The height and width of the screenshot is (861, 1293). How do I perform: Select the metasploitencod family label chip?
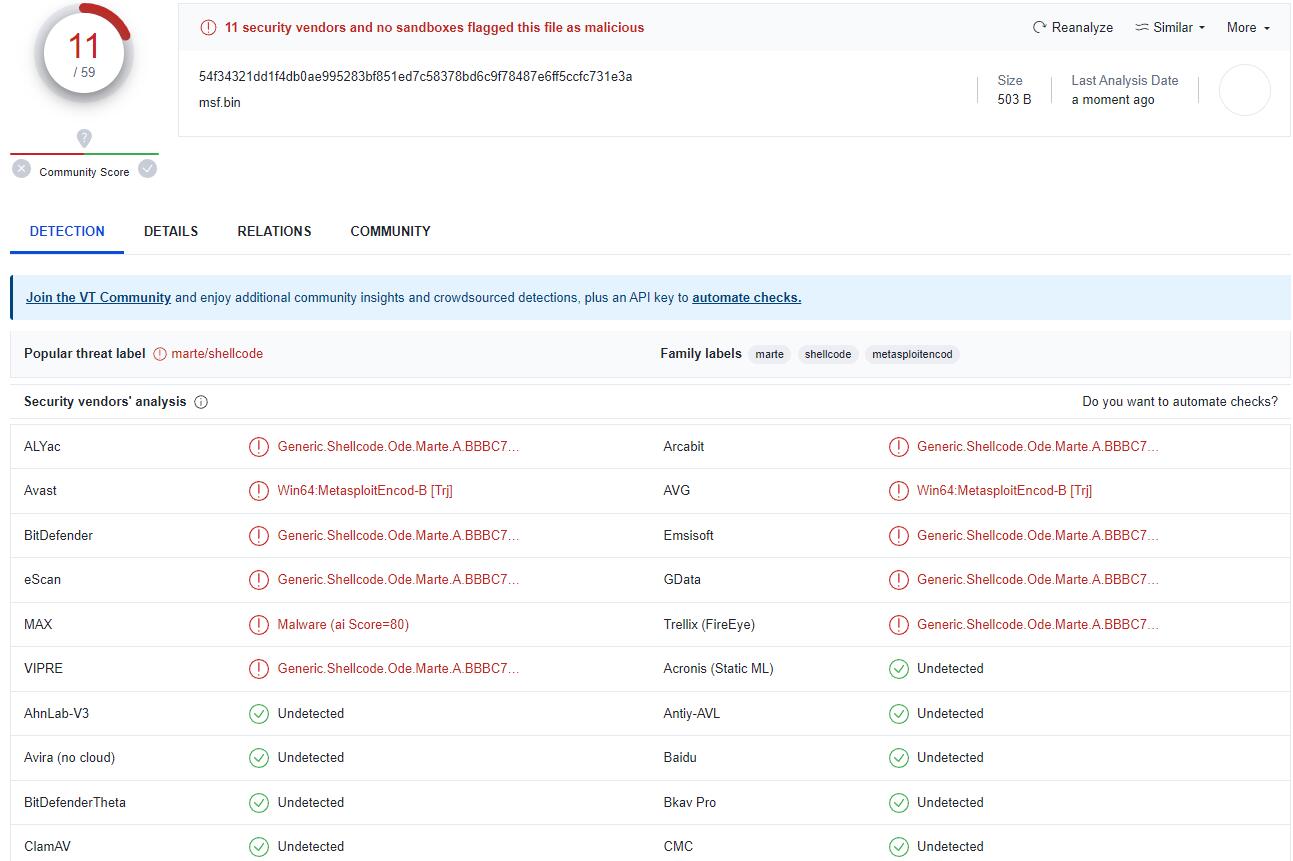point(912,354)
